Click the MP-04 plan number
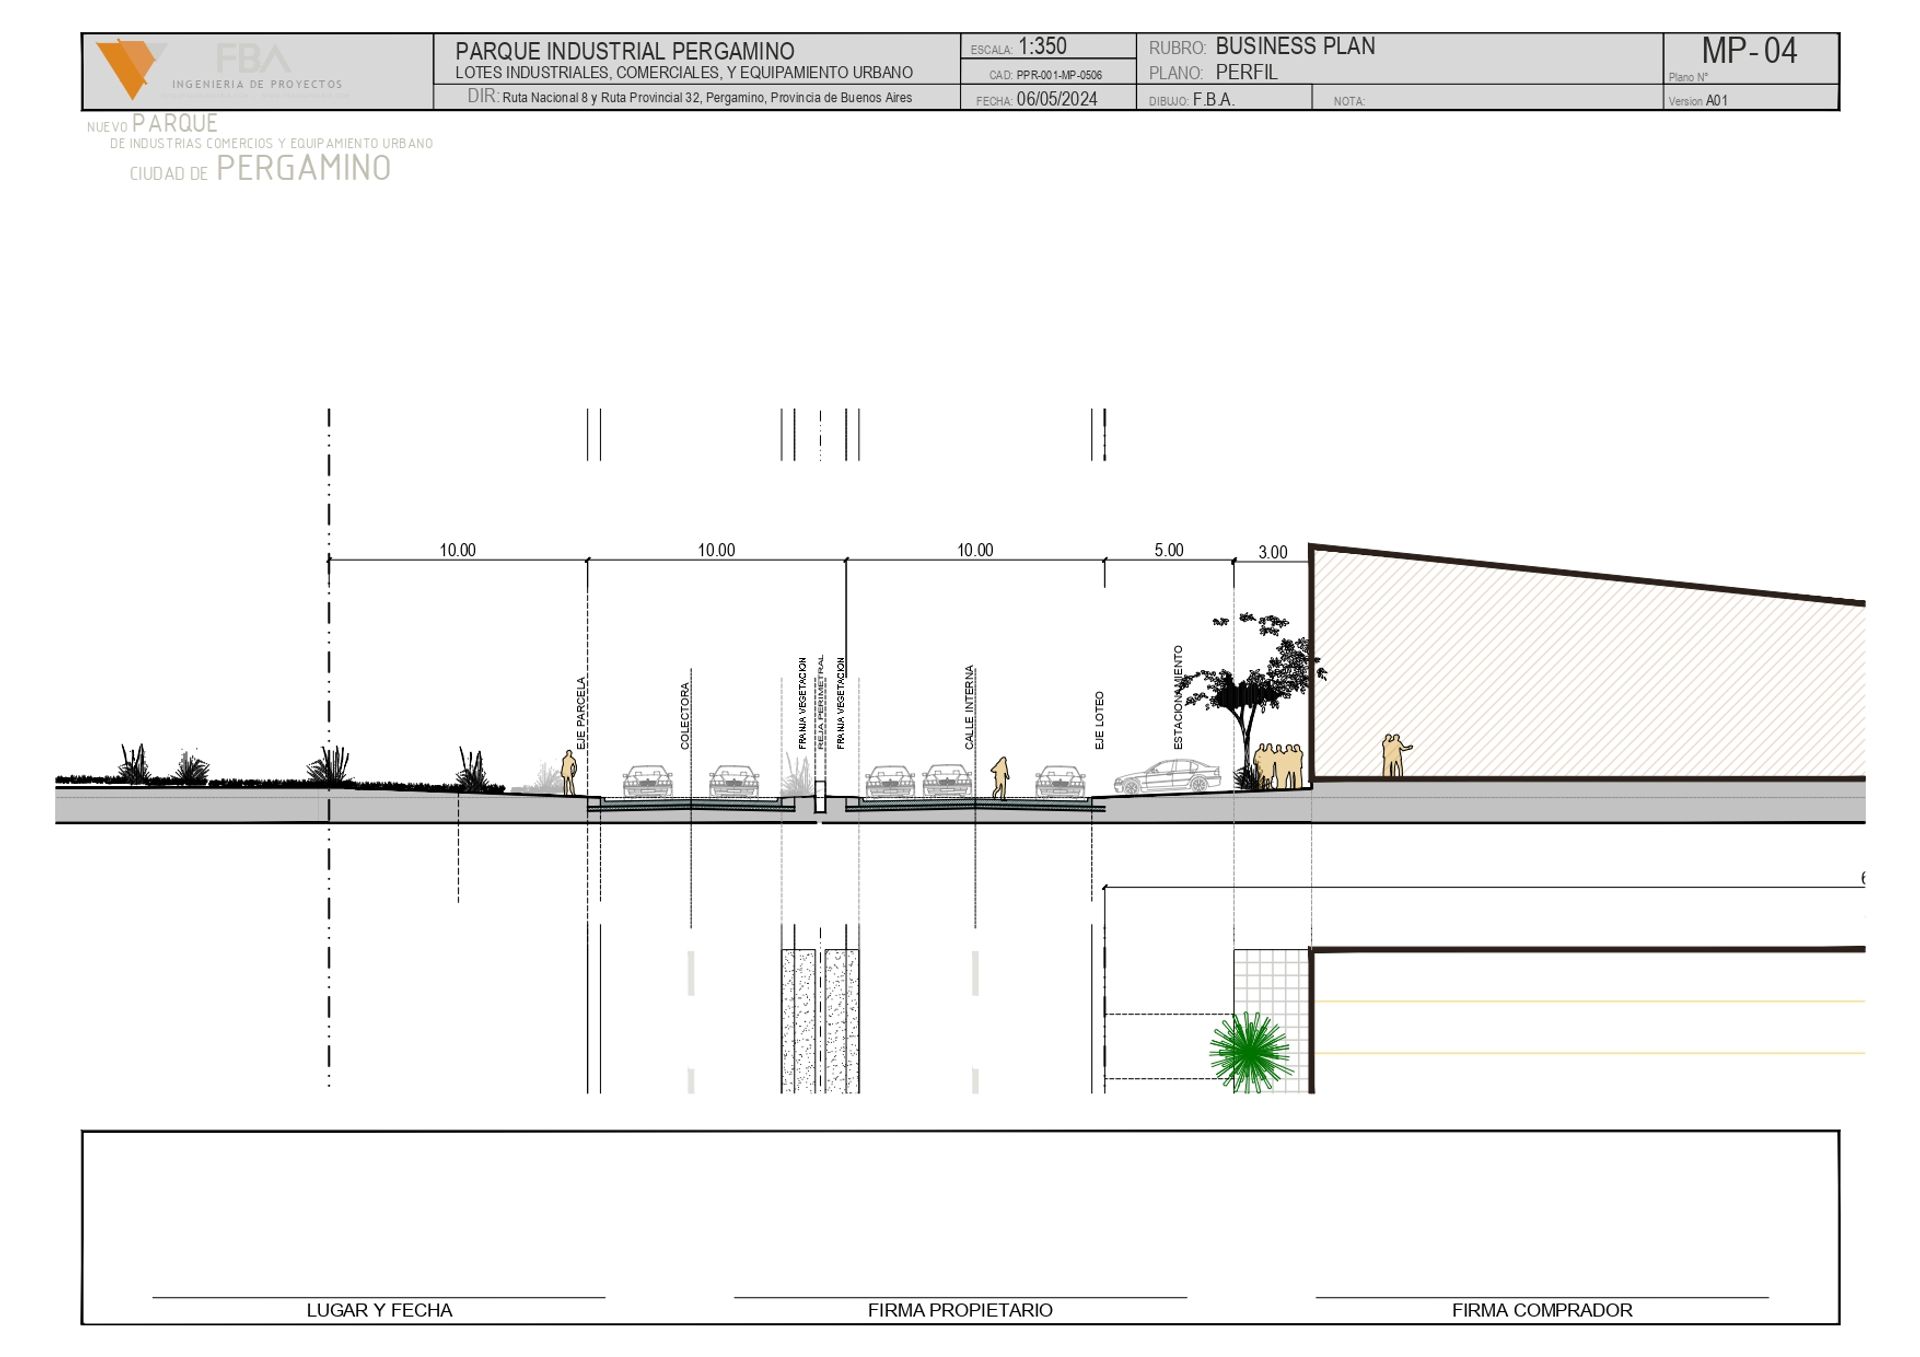 [1748, 51]
